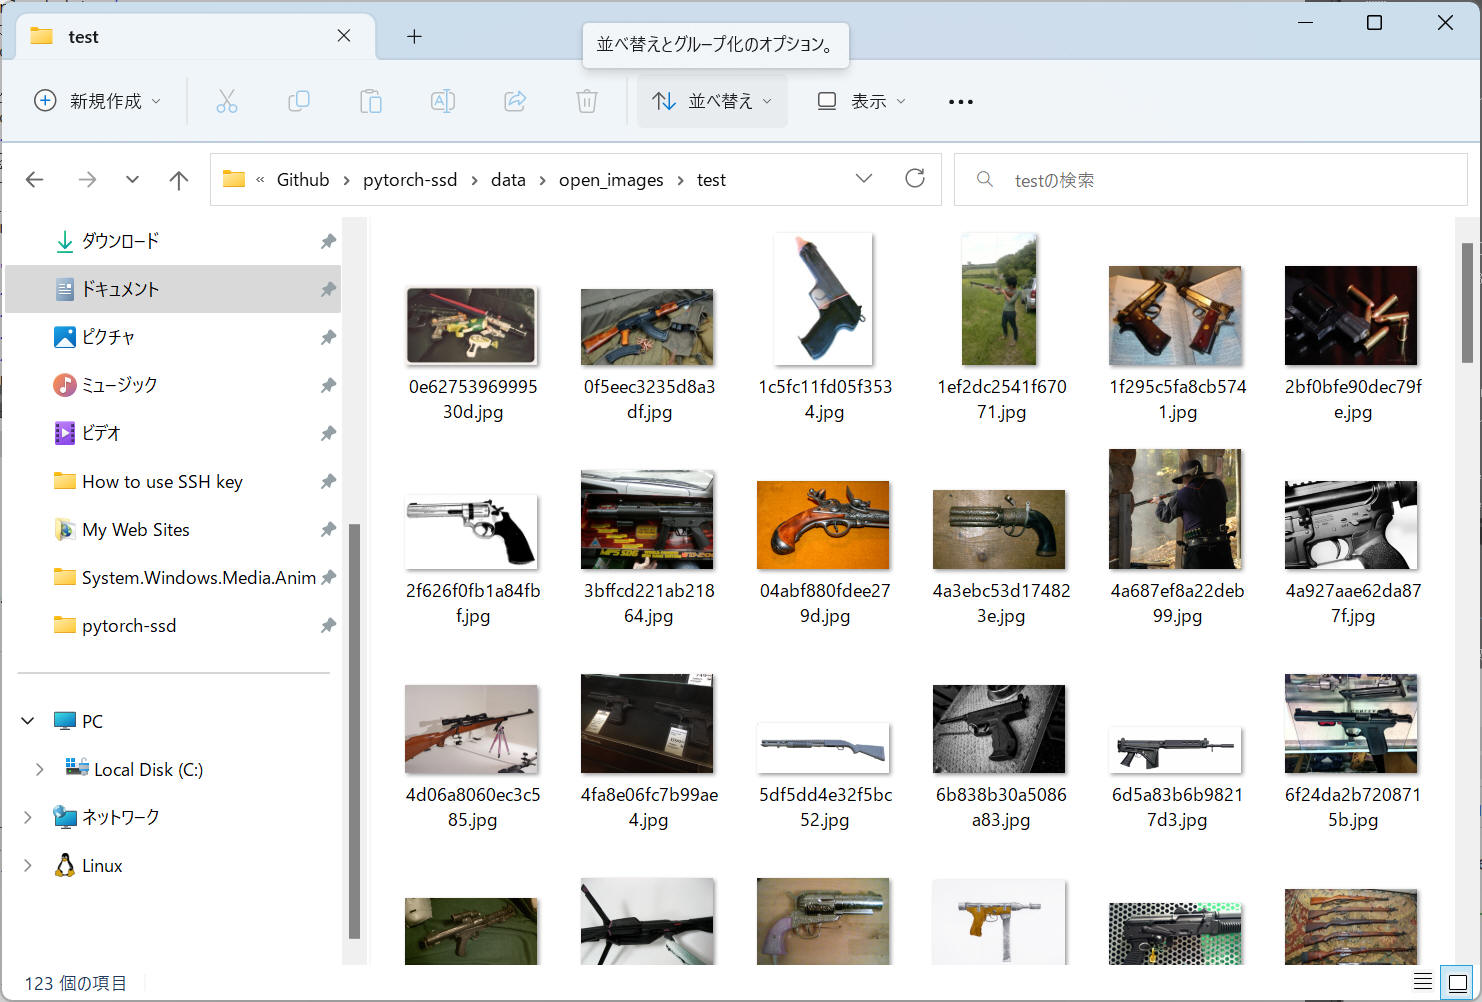The image size is (1482, 1002).
Task: Click the testの検索 search box
Action: [1210, 180]
